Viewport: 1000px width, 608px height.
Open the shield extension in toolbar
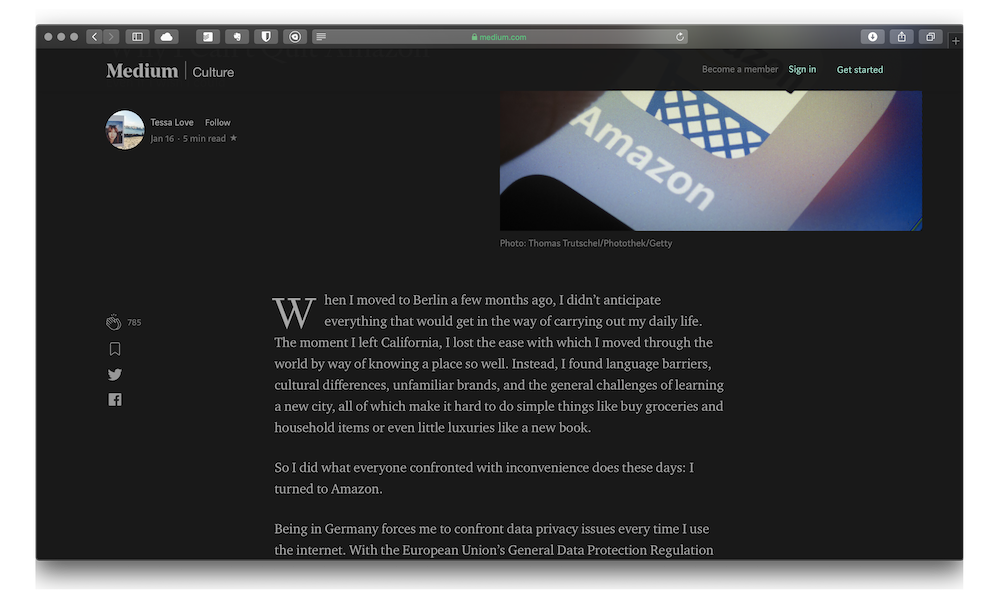coord(266,37)
